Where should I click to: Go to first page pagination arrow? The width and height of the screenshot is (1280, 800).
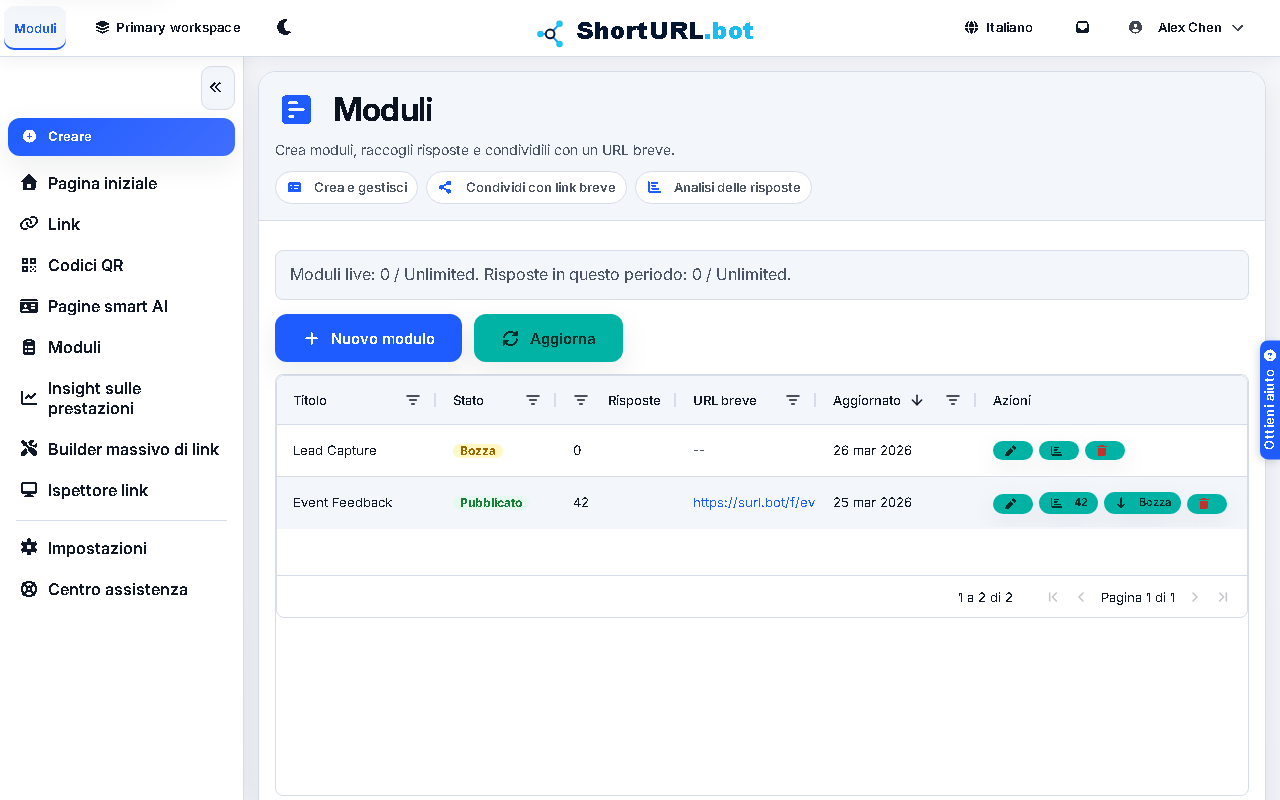[1053, 597]
